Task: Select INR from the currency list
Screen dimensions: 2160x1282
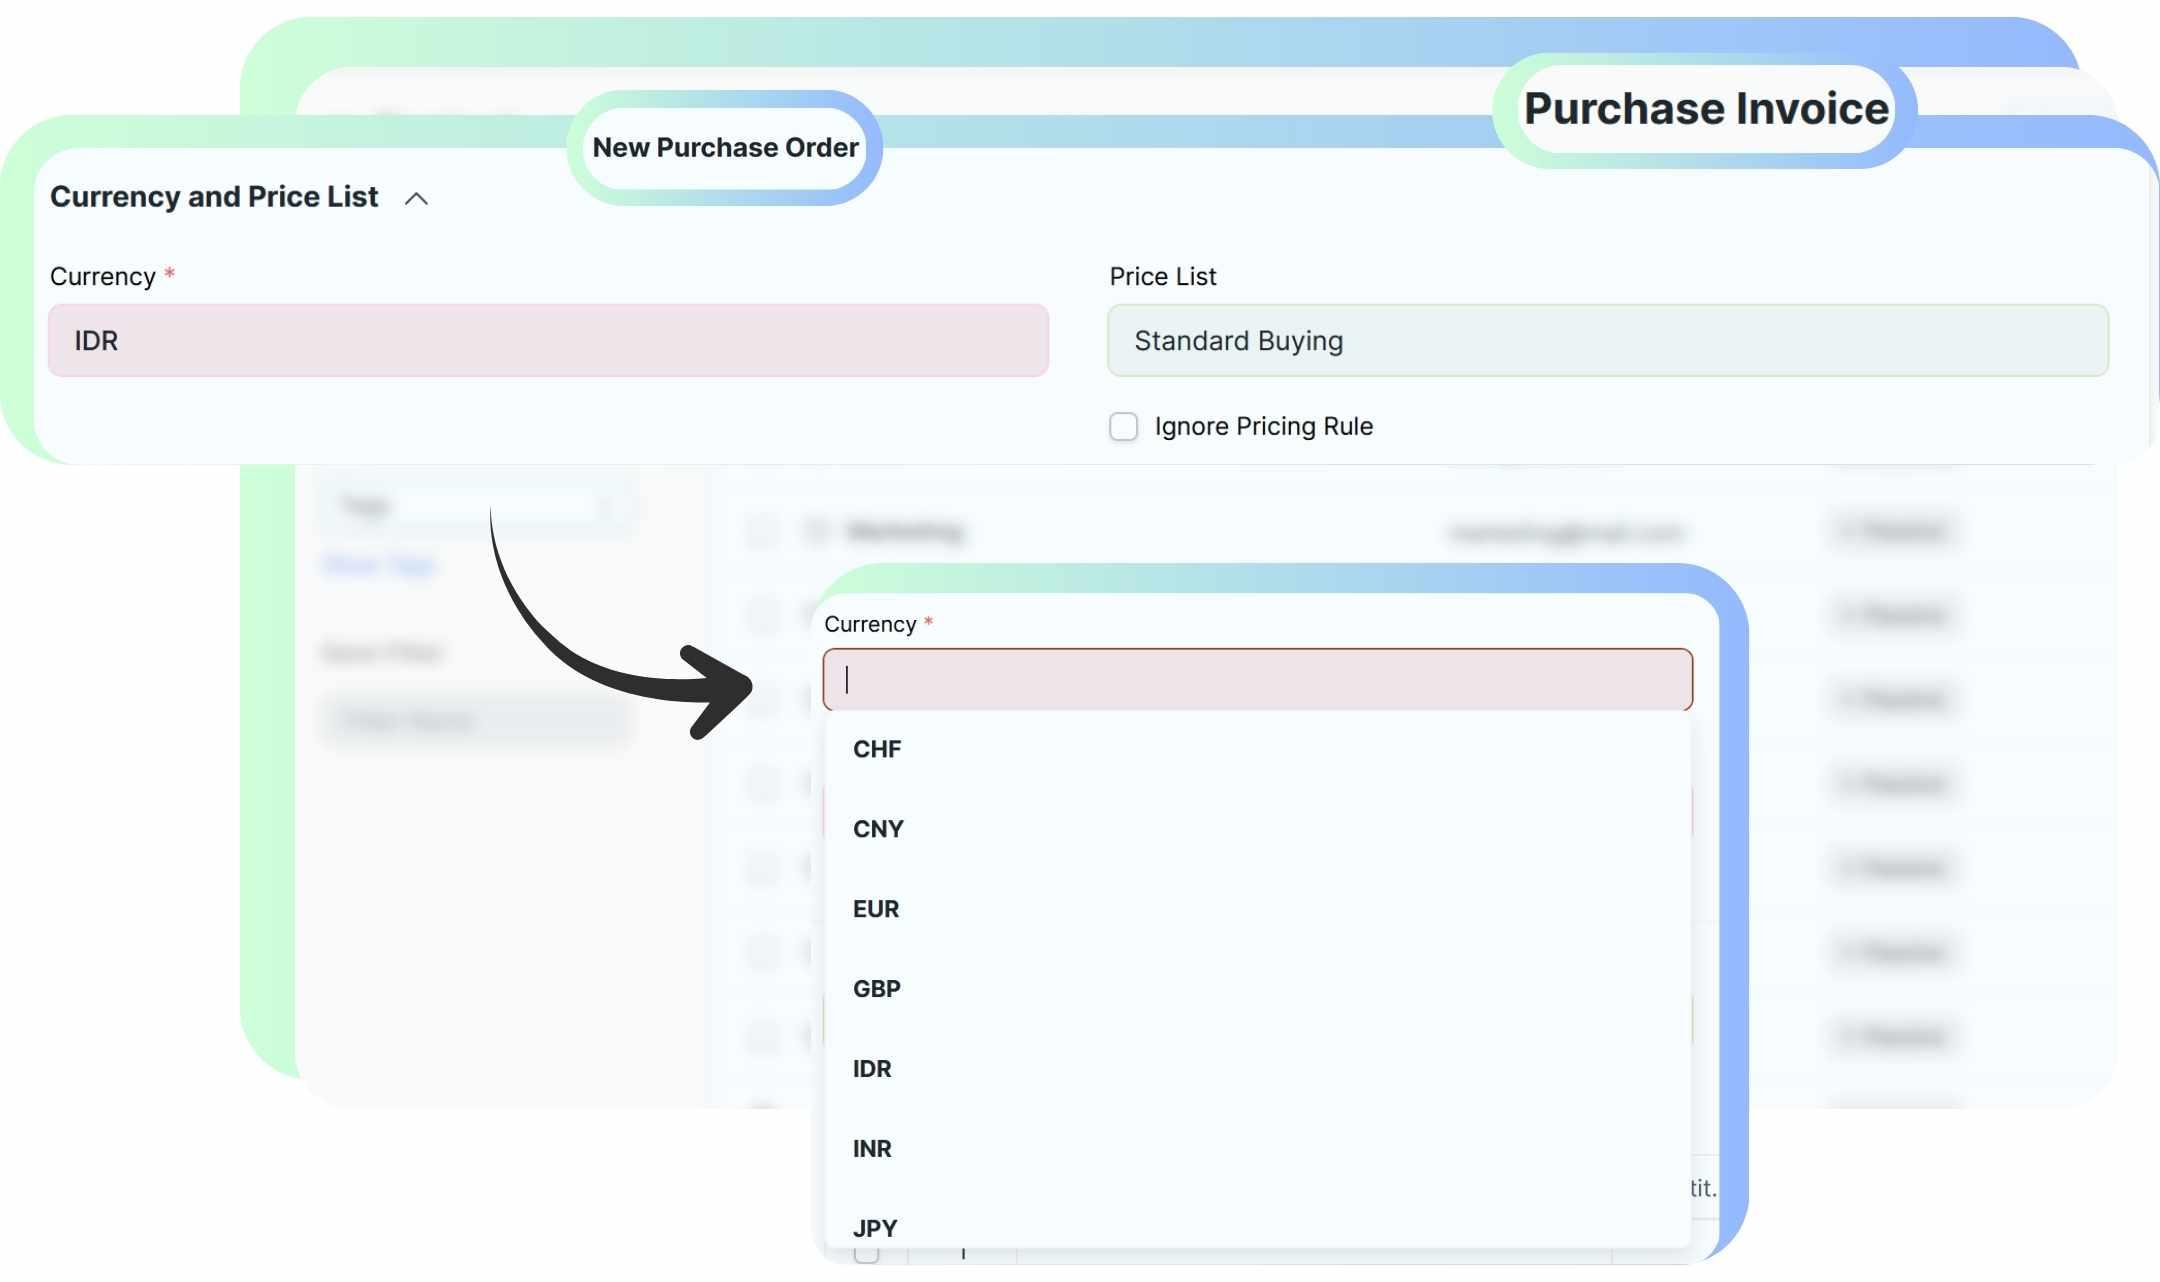Action: tap(872, 1149)
